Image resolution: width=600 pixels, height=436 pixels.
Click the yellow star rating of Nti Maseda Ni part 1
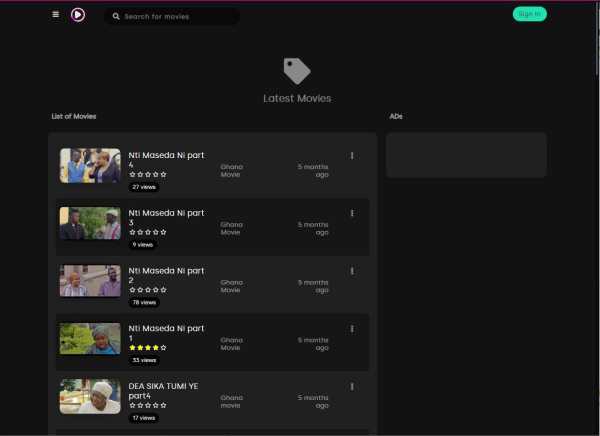(148, 348)
